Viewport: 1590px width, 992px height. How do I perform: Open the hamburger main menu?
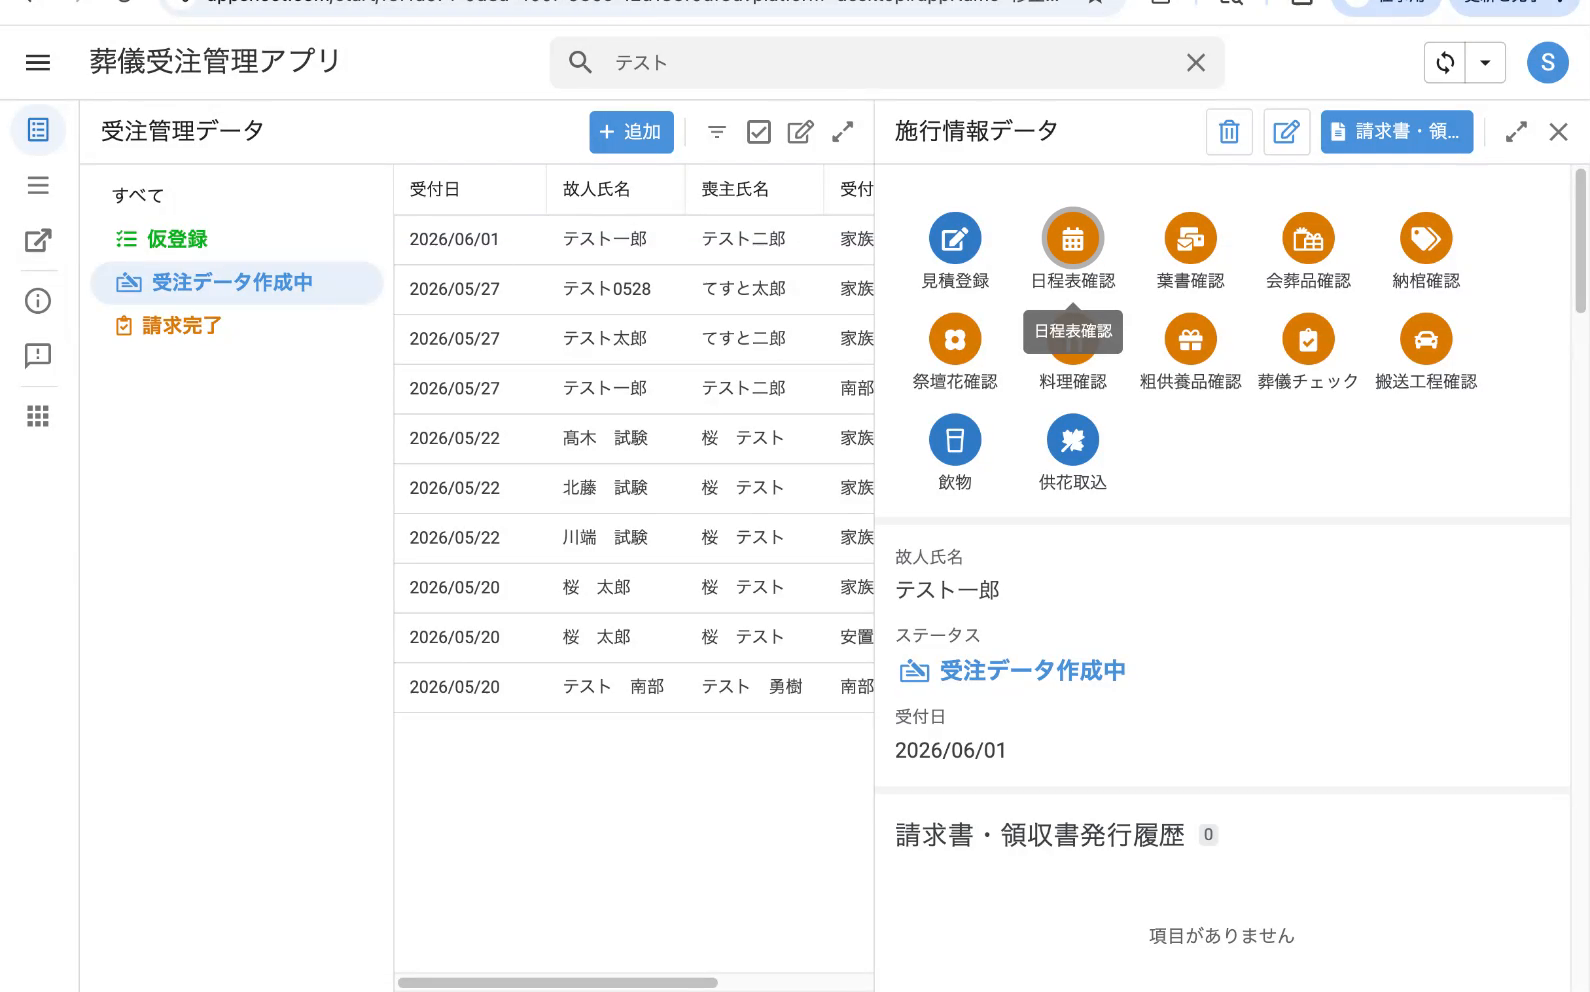(38, 62)
